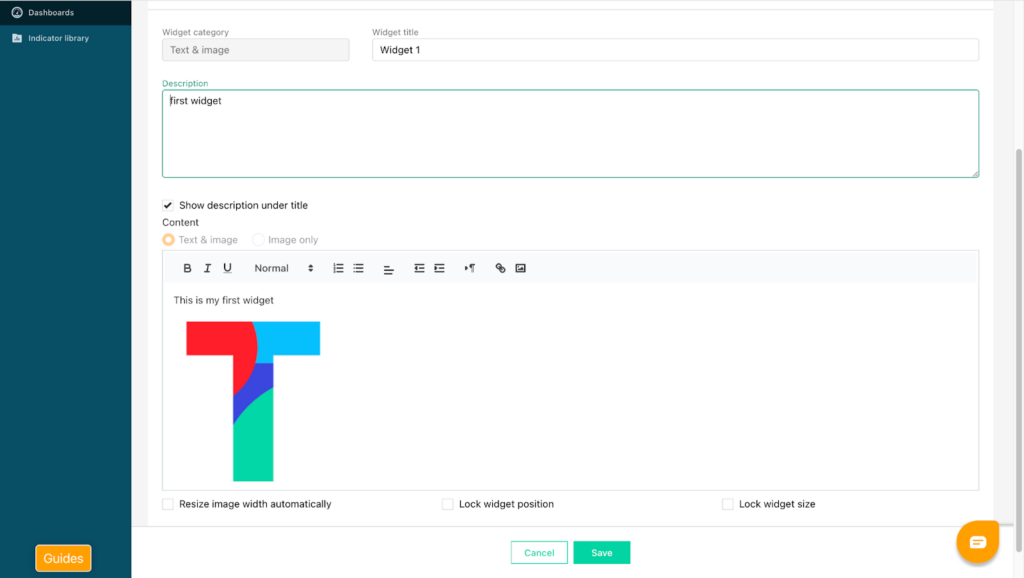Enable Resize image width automatically
This screenshot has height=578, width=1024.
[168, 504]
